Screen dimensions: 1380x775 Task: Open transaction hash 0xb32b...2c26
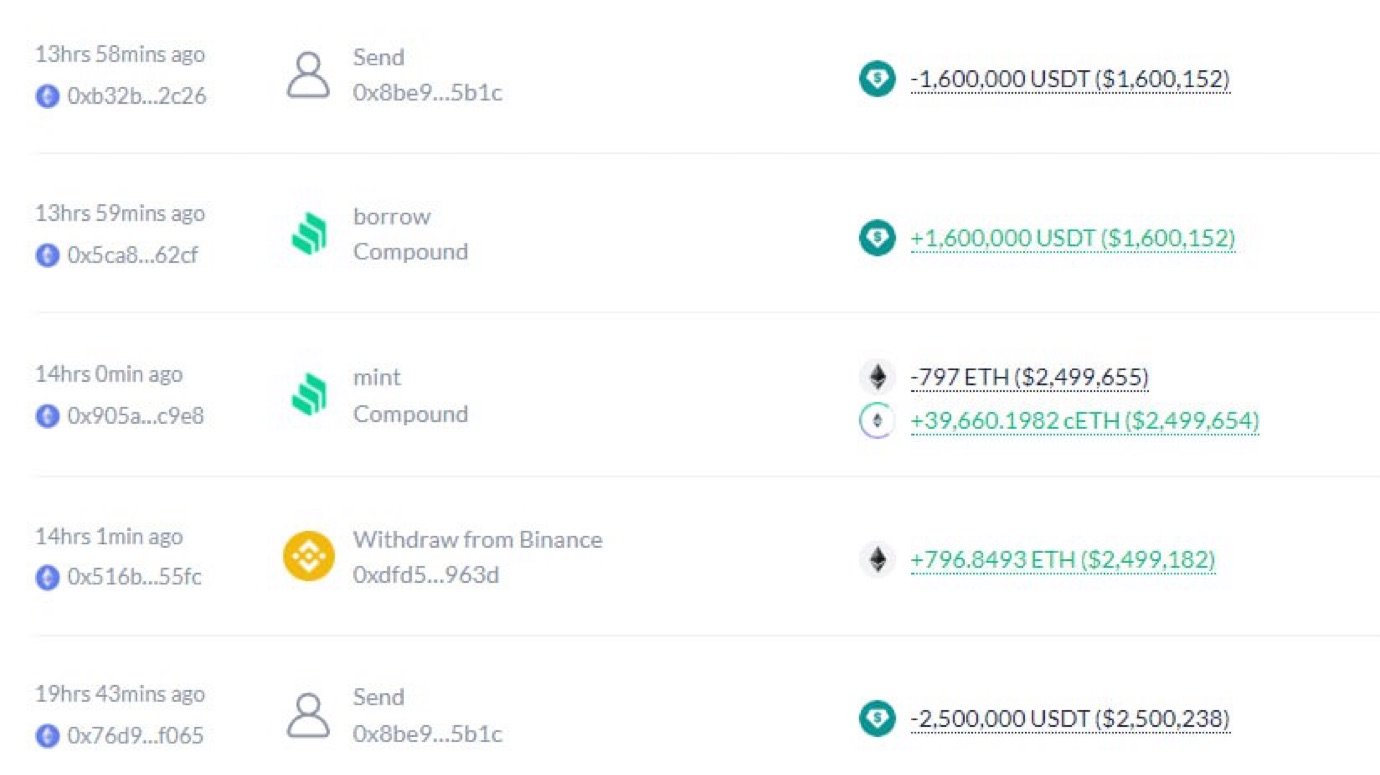pyautogui.click(x=136, y=97)
